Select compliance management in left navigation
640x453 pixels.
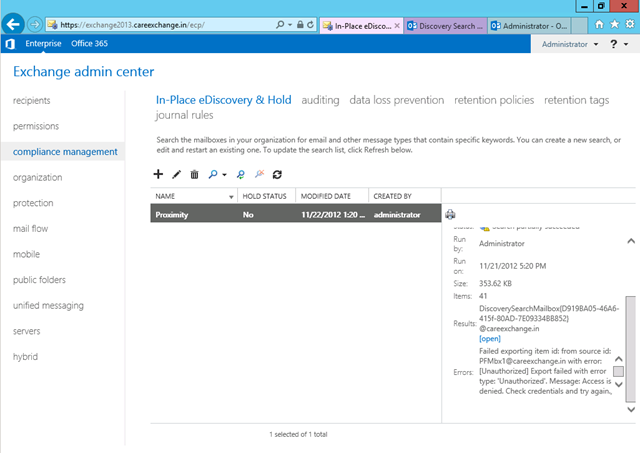click(x=65, y=151)
